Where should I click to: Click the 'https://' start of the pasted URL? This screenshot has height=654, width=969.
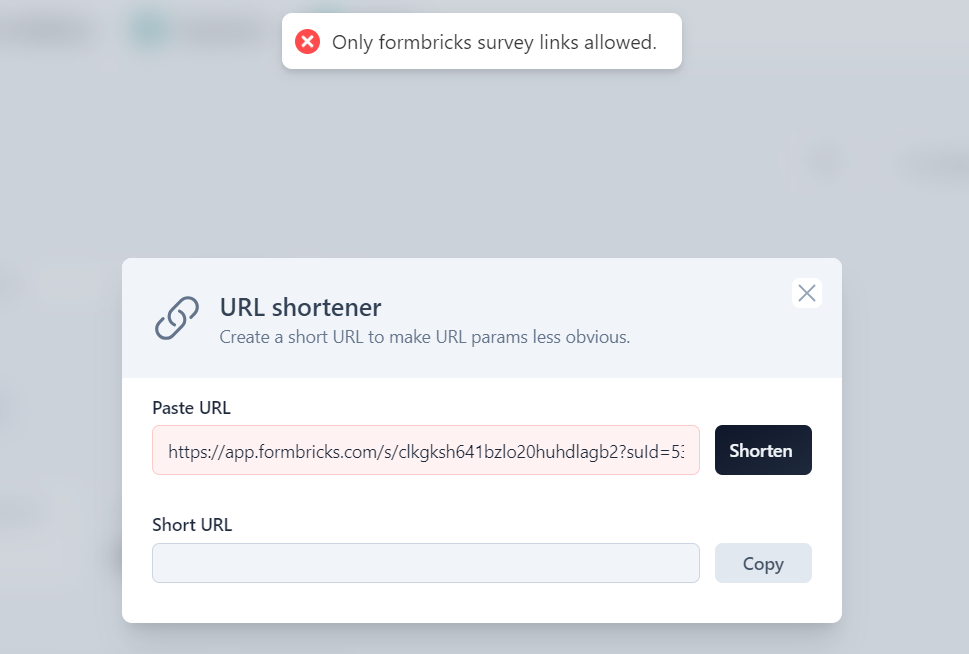(x=195, y=452)
